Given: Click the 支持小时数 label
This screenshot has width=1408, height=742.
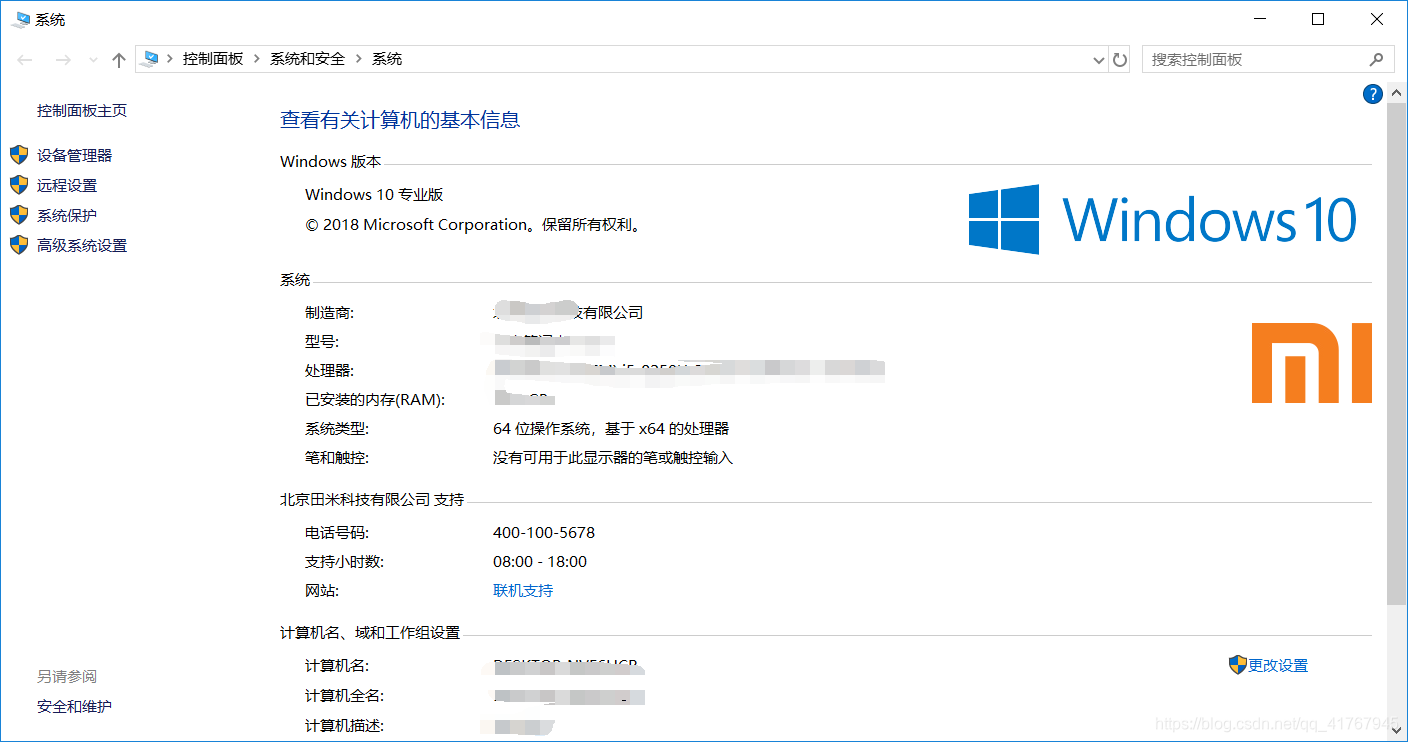Looking at the screenshot, I should 345,562.
